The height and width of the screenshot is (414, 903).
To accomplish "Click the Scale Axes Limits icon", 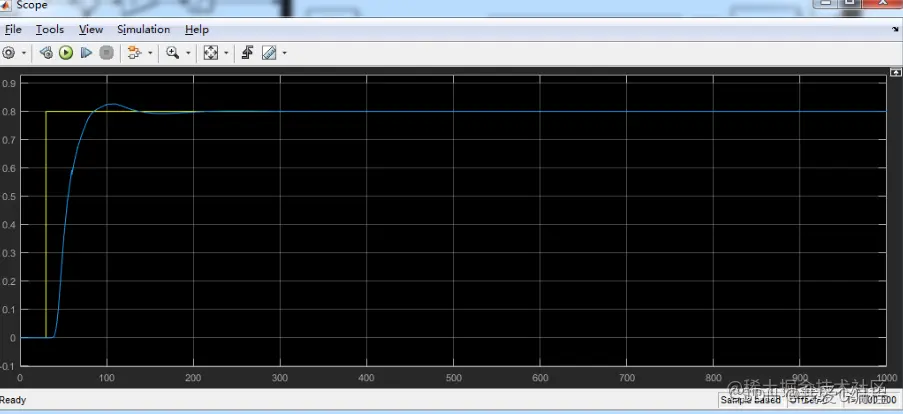I will click(211, 53).
